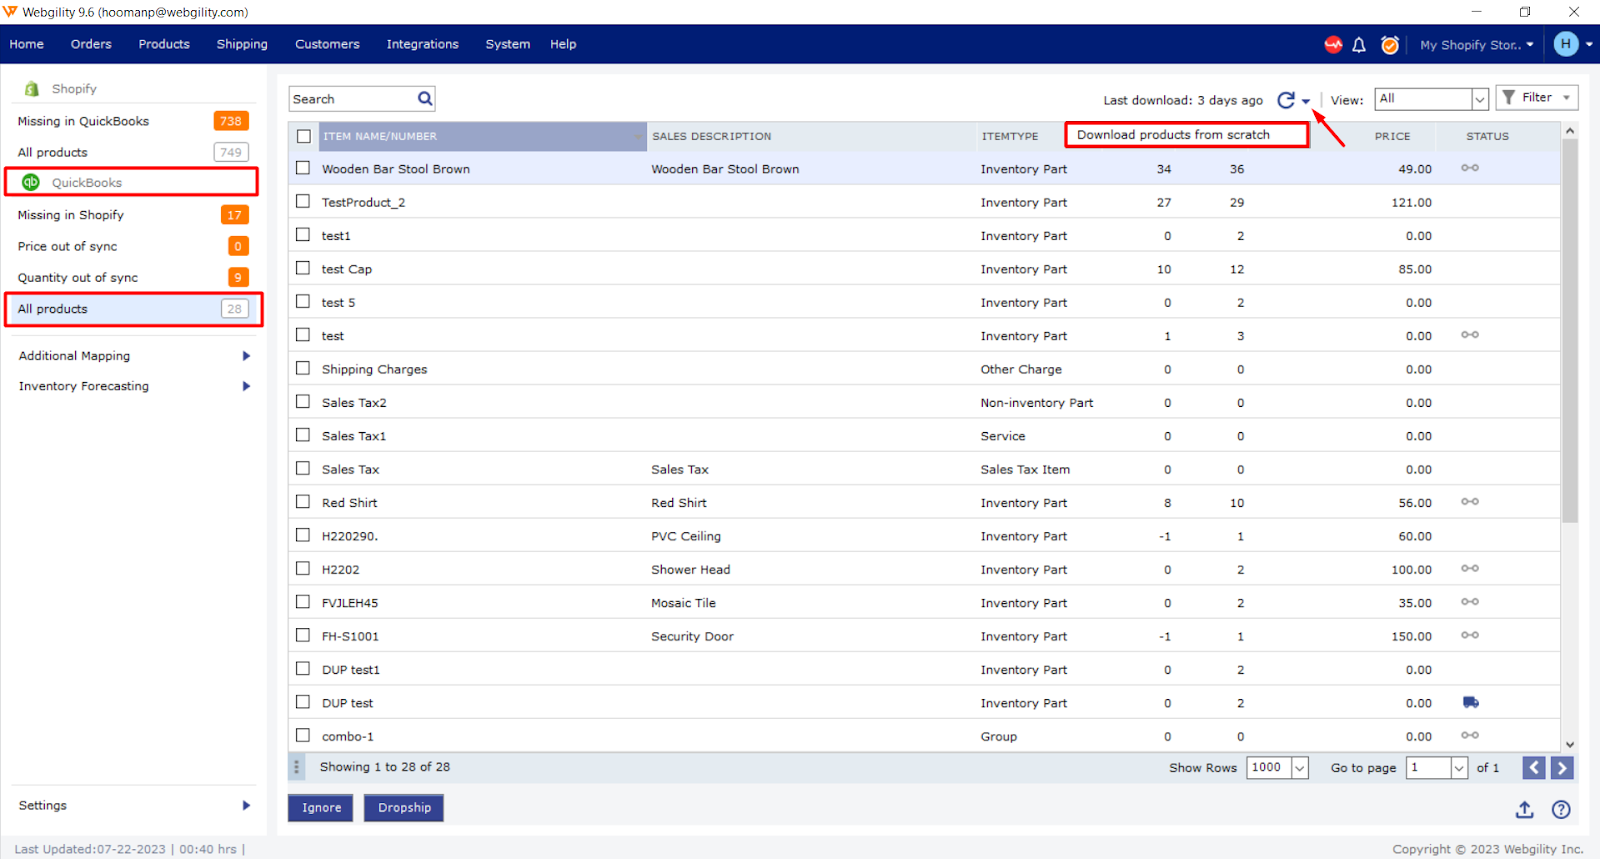The height and width of the screenshot is (859, 1600).
Task: Click link status icon for the test row
Action: click(1470, 335)
